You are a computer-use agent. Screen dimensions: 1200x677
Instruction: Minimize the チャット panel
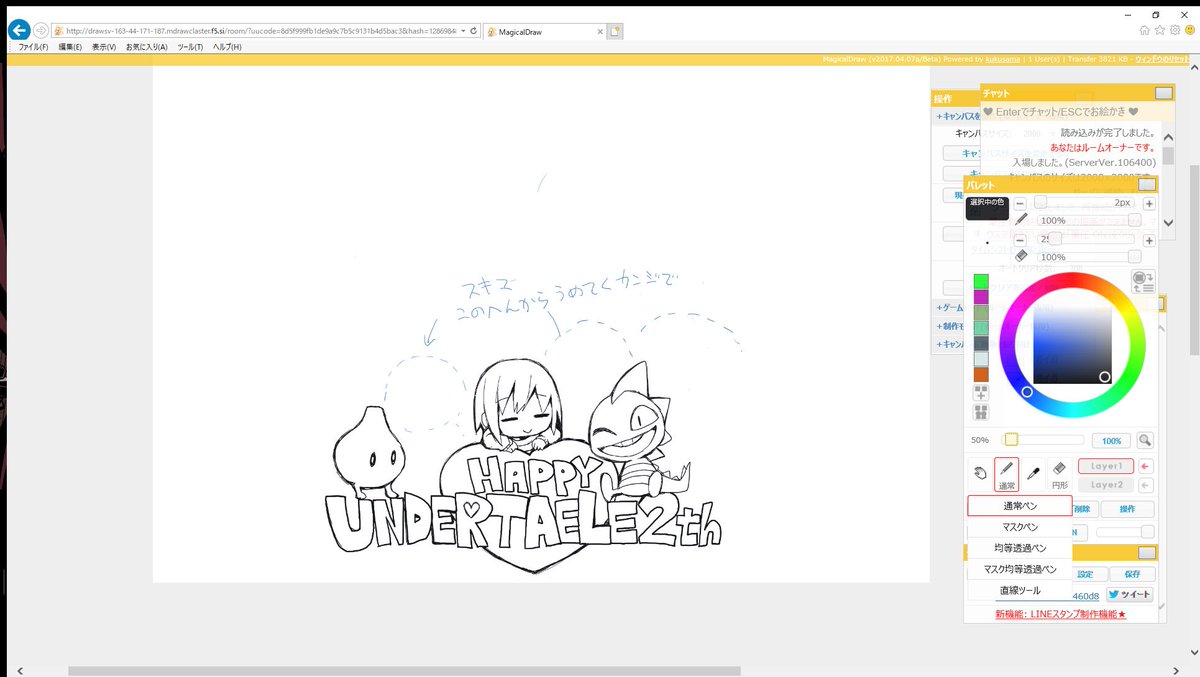click(1163, 93)
